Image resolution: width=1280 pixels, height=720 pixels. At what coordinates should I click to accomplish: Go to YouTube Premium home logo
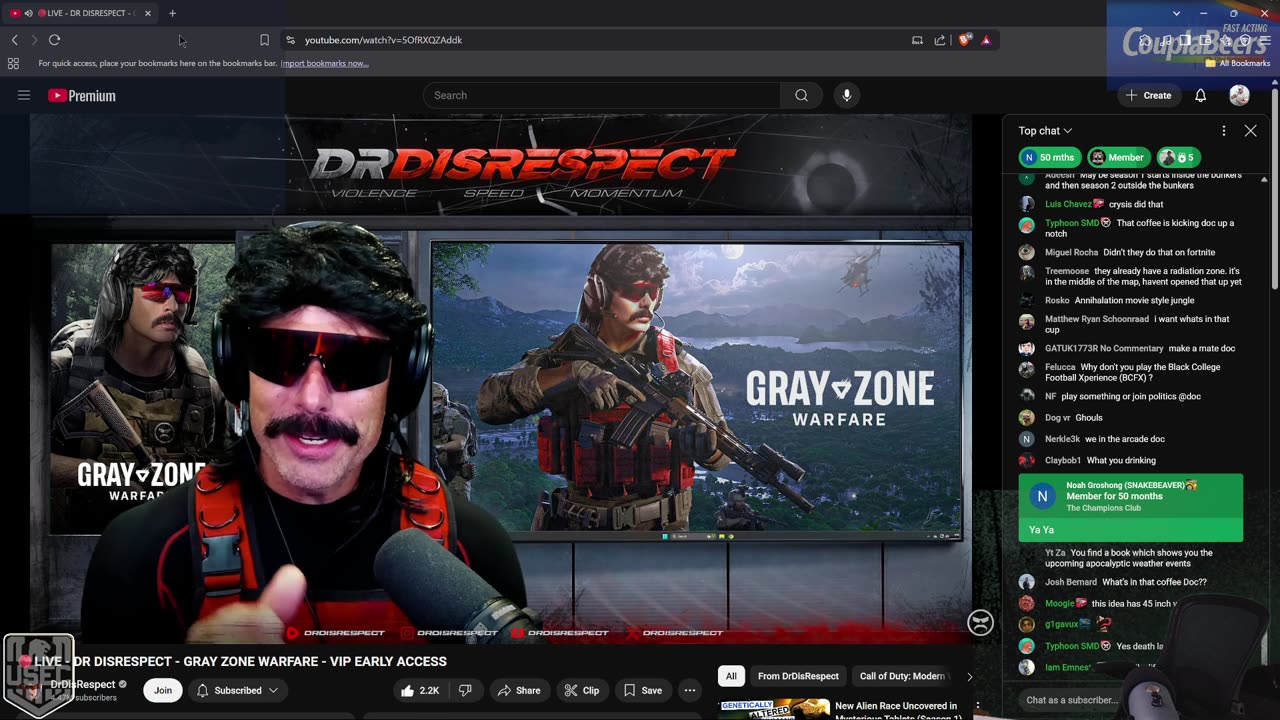82,96
